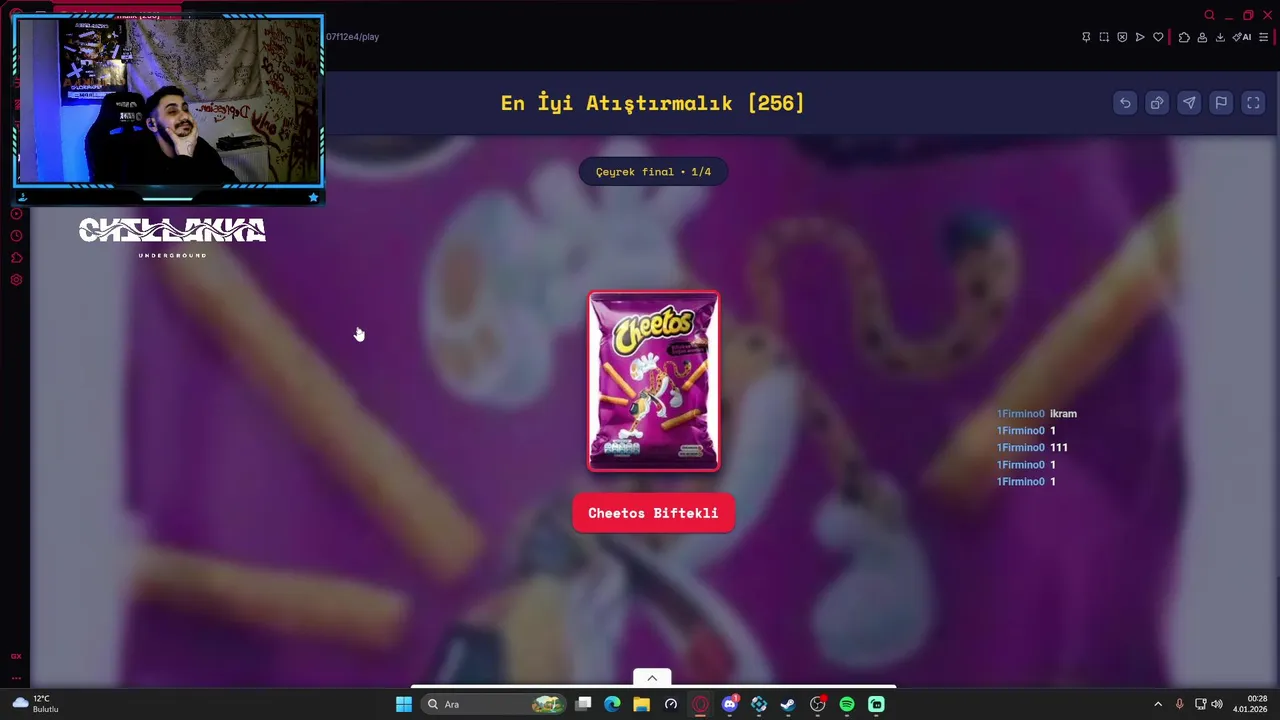This screenshot has width=1280, height=720.
Task: Open the ad blocker shield icon
Action: pos(1122,37)
